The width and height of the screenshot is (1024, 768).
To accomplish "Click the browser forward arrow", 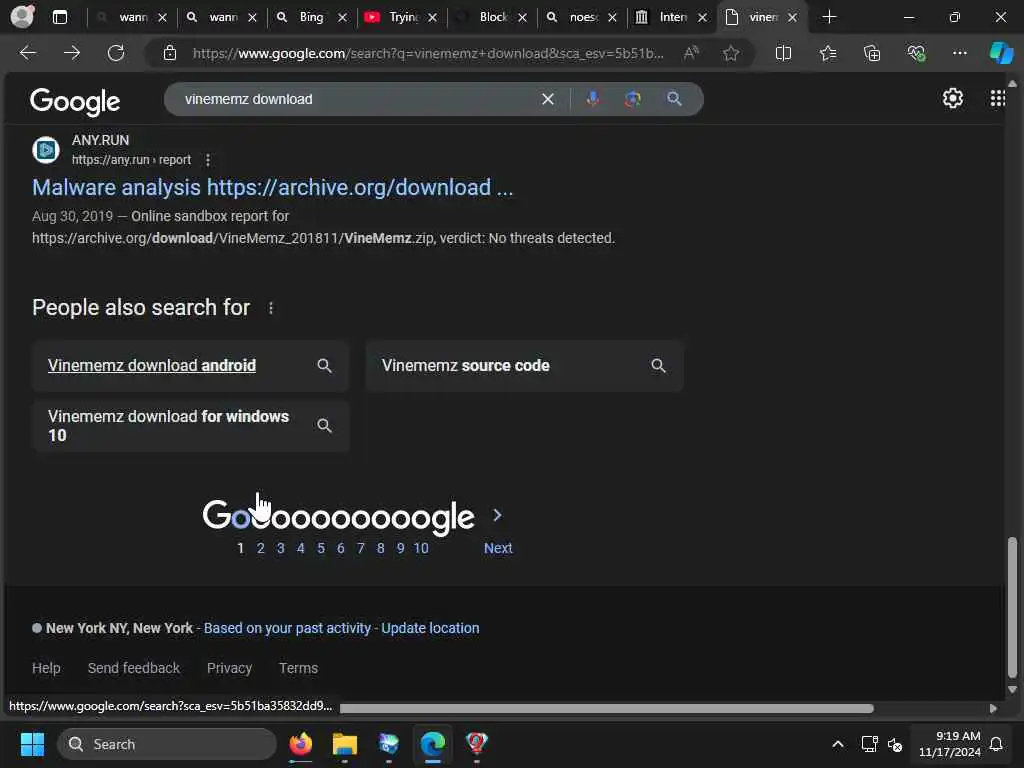I will [72, 53].
